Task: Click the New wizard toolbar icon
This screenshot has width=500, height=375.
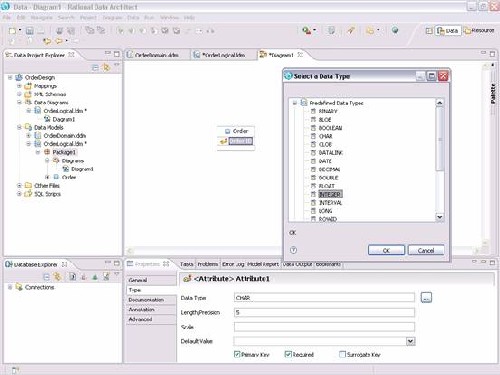Action: pyautogui.click(x=13, y=31)
